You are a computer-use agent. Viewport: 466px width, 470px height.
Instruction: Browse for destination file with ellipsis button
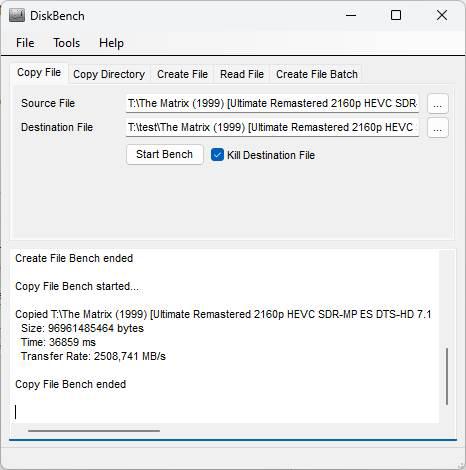438,128
